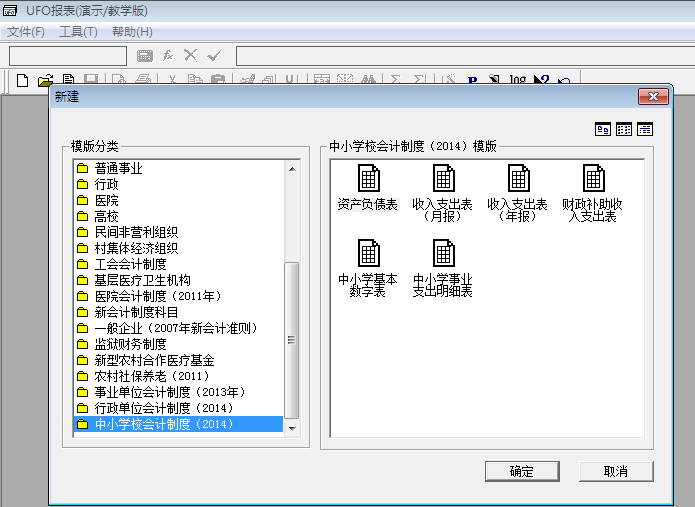Pick the 中小学基本数字表 template

pyautogui.click(x=368, y=254)
